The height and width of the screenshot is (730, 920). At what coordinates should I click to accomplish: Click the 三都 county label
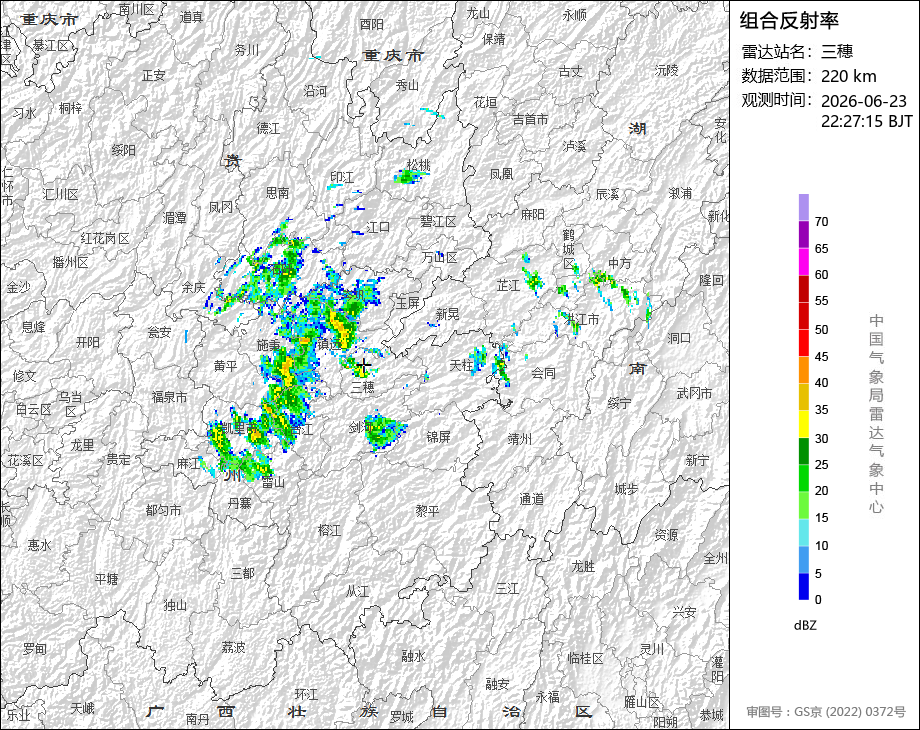click(242, 573)
